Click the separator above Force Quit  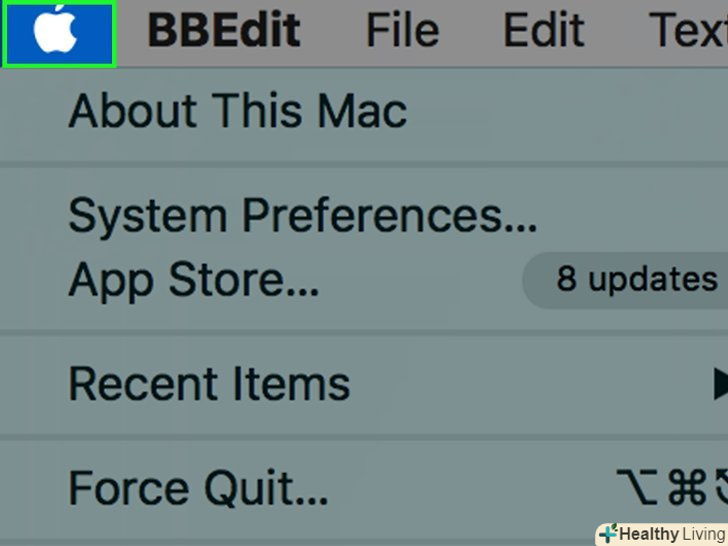coord(364,437)
